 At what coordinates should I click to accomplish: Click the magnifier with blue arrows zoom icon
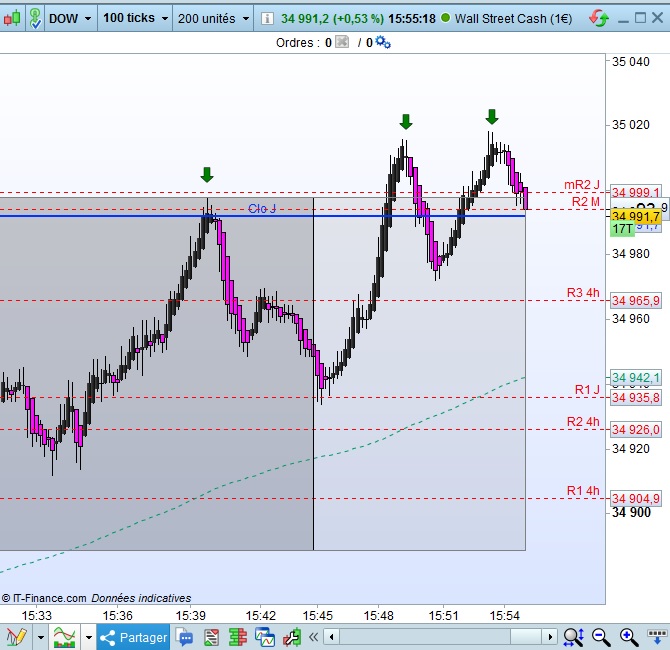click(573, 637)
